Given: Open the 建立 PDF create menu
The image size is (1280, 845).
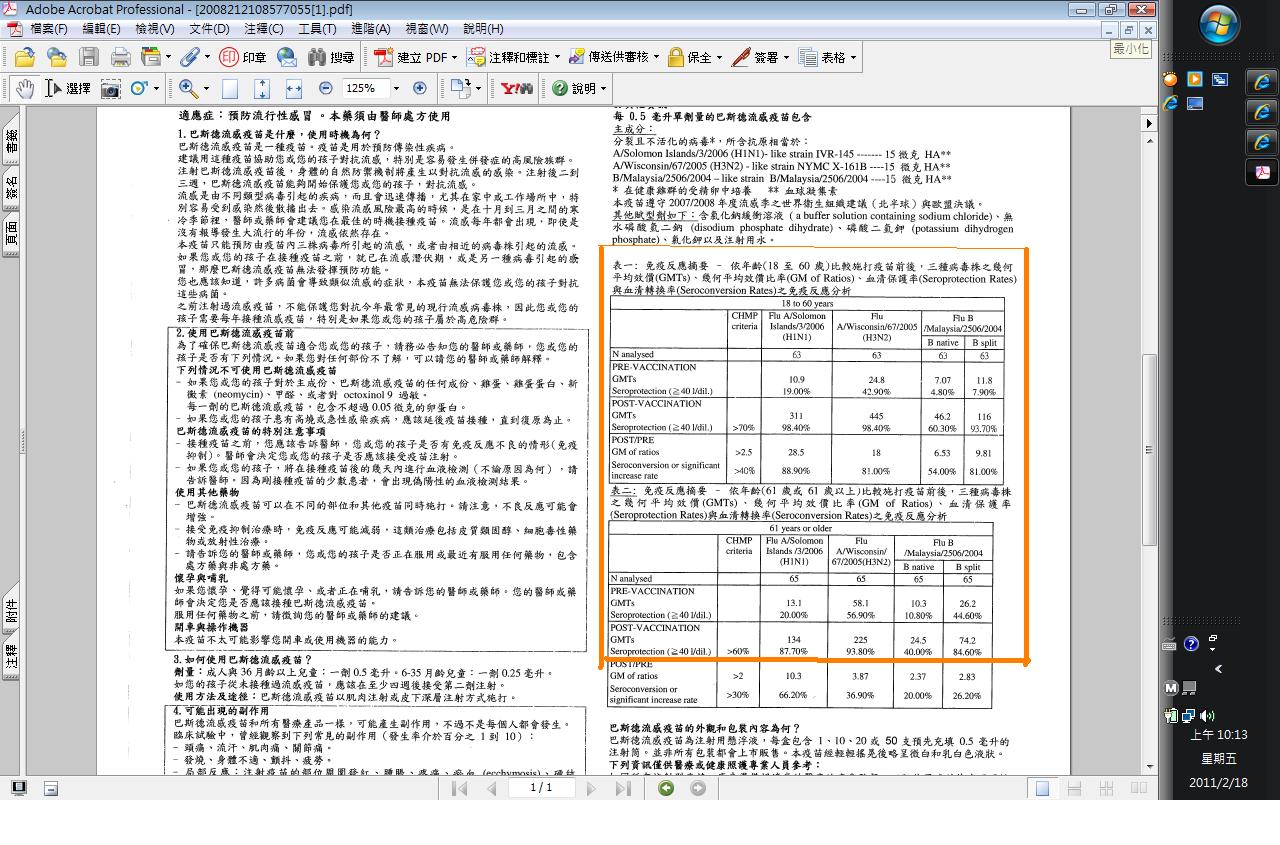Looking at the screenshot, I should click(x=417, y=58).
